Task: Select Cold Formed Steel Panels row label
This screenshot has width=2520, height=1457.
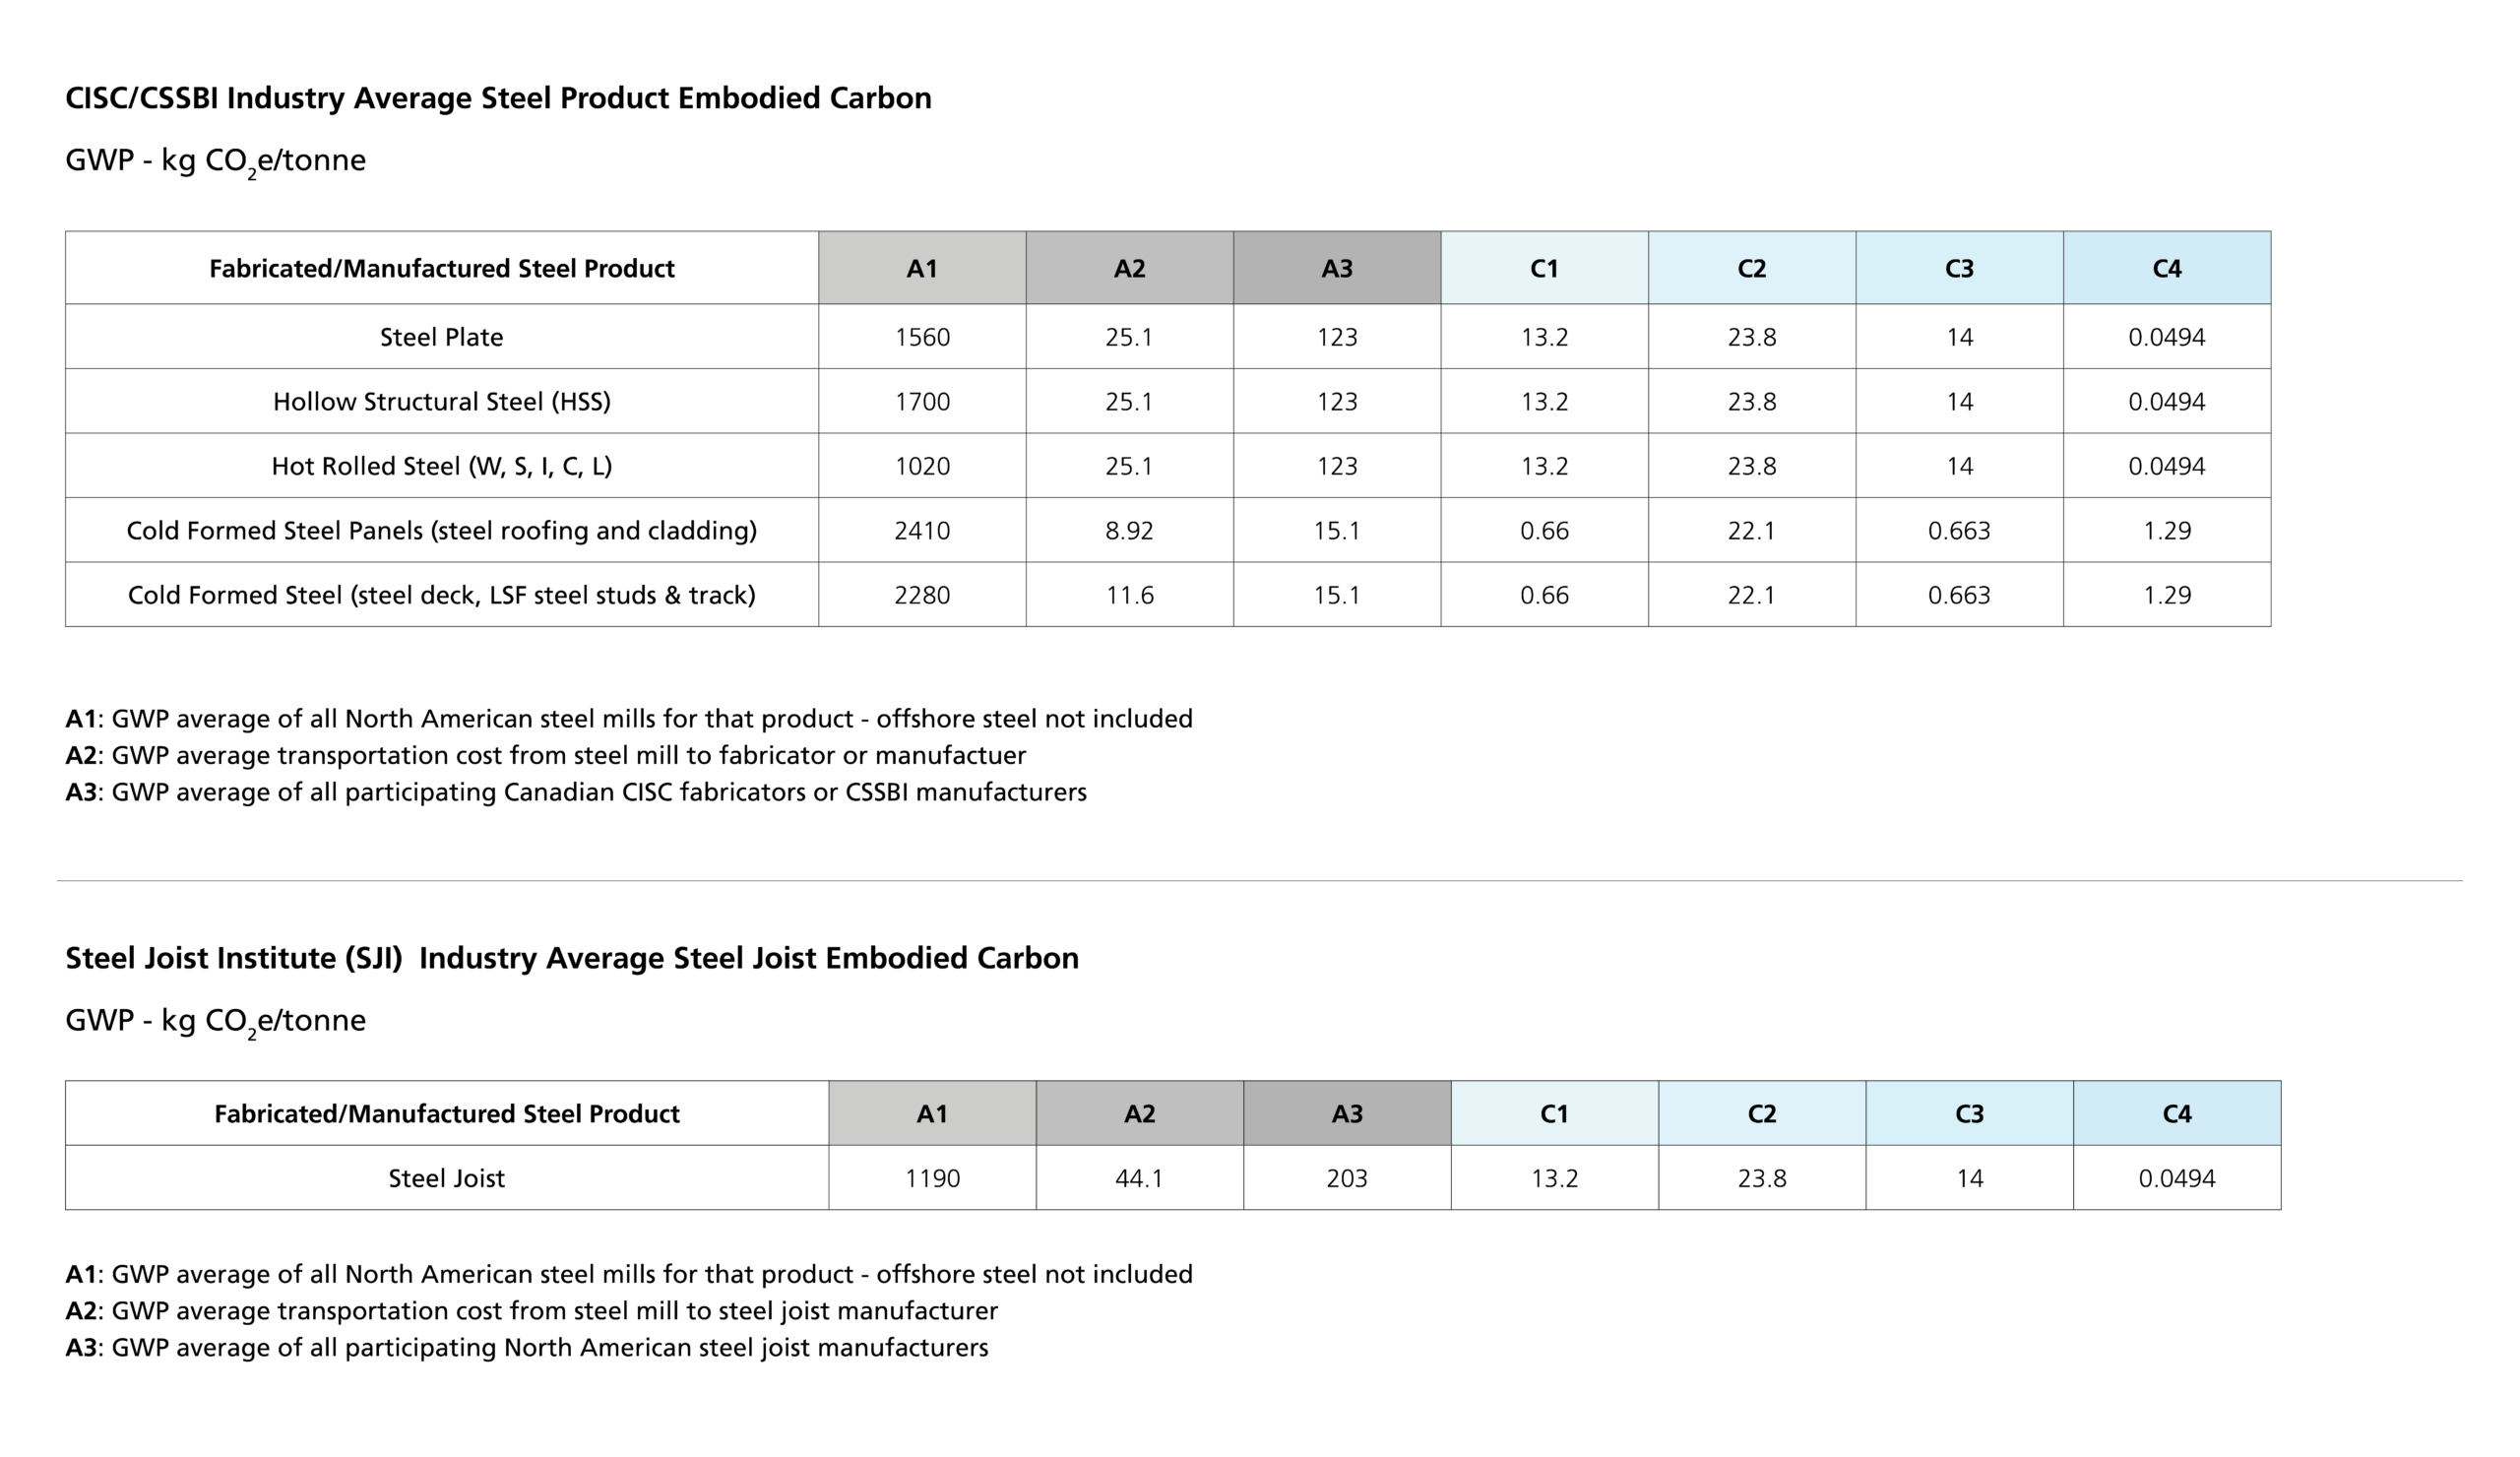Action: [441, 530]
